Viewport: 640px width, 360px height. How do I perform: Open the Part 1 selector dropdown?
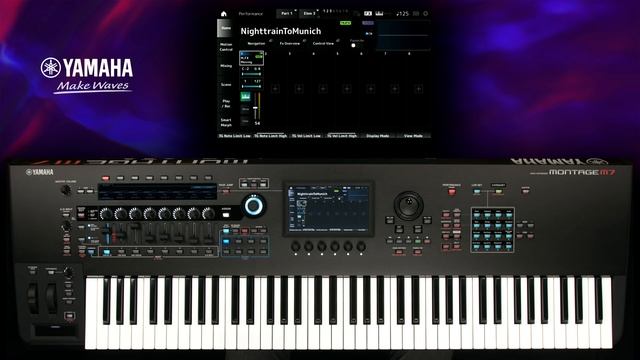pos(287,13)
